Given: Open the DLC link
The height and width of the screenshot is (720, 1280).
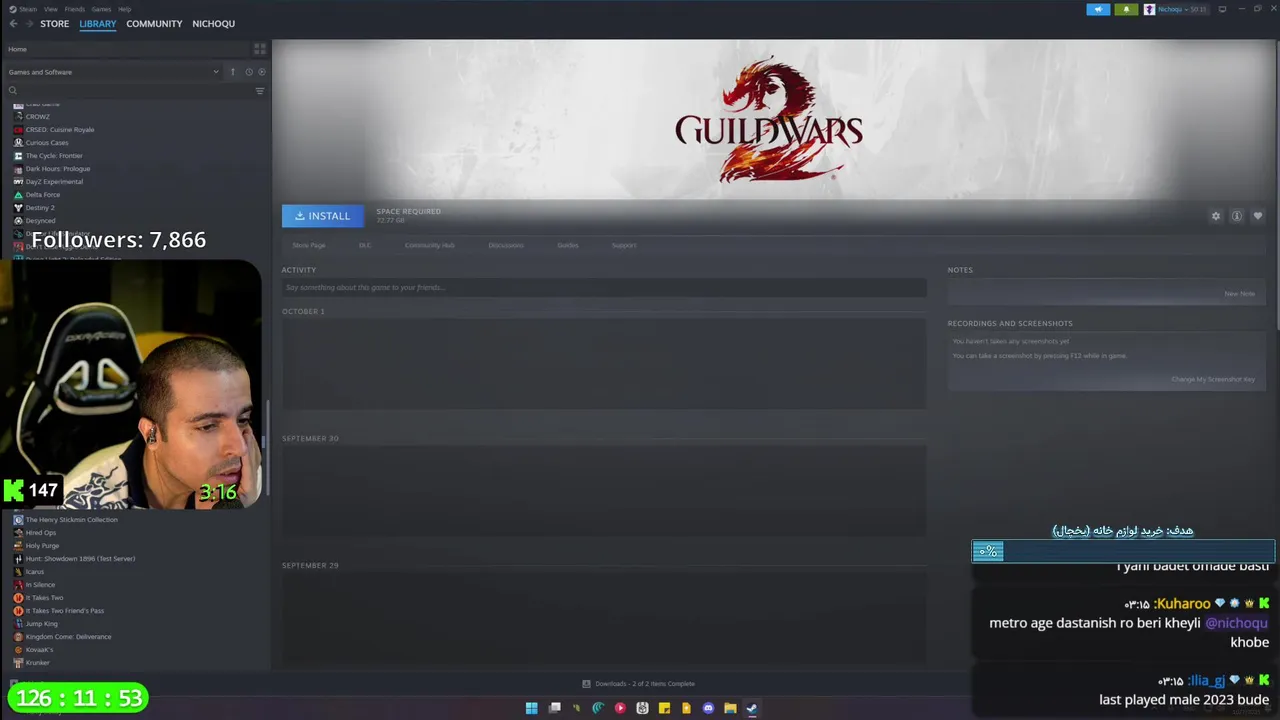Looking at the screenshot, I should tap(365, 245).
